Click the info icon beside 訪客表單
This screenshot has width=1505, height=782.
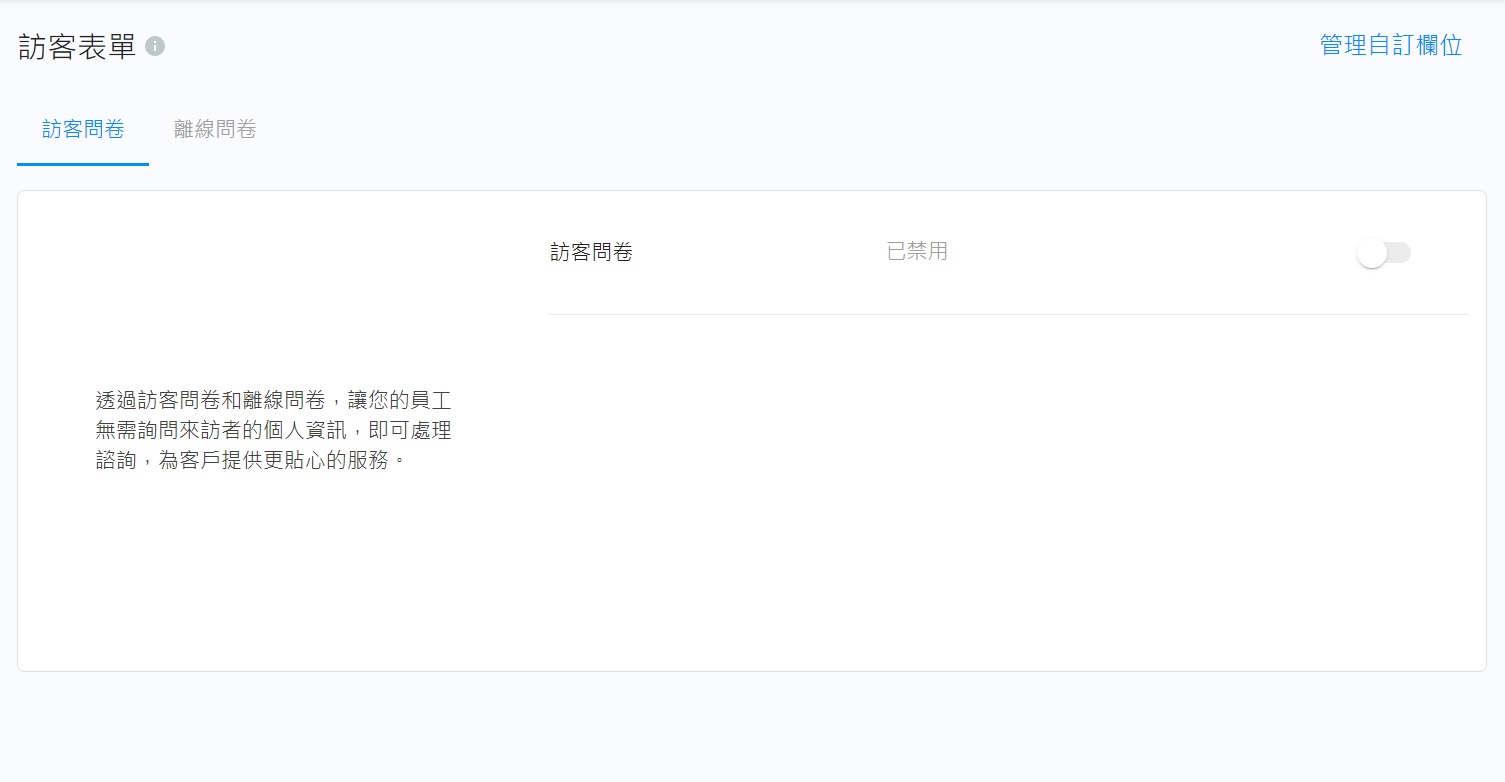click(x=155, y=46)
